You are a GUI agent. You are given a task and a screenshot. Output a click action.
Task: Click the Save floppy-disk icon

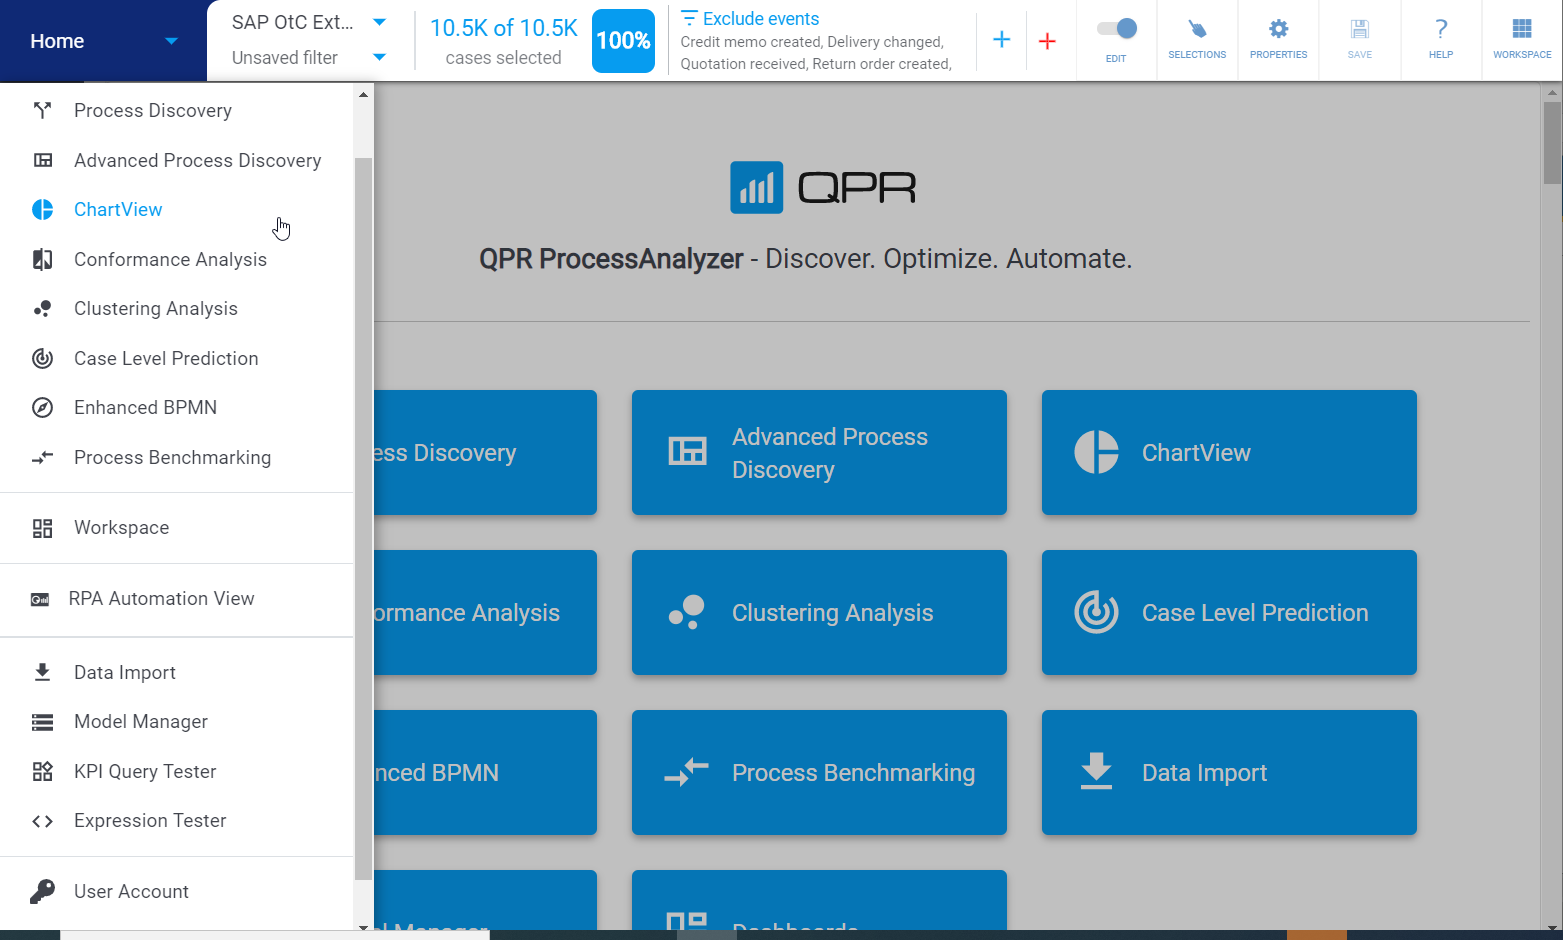pos(1359,29)
